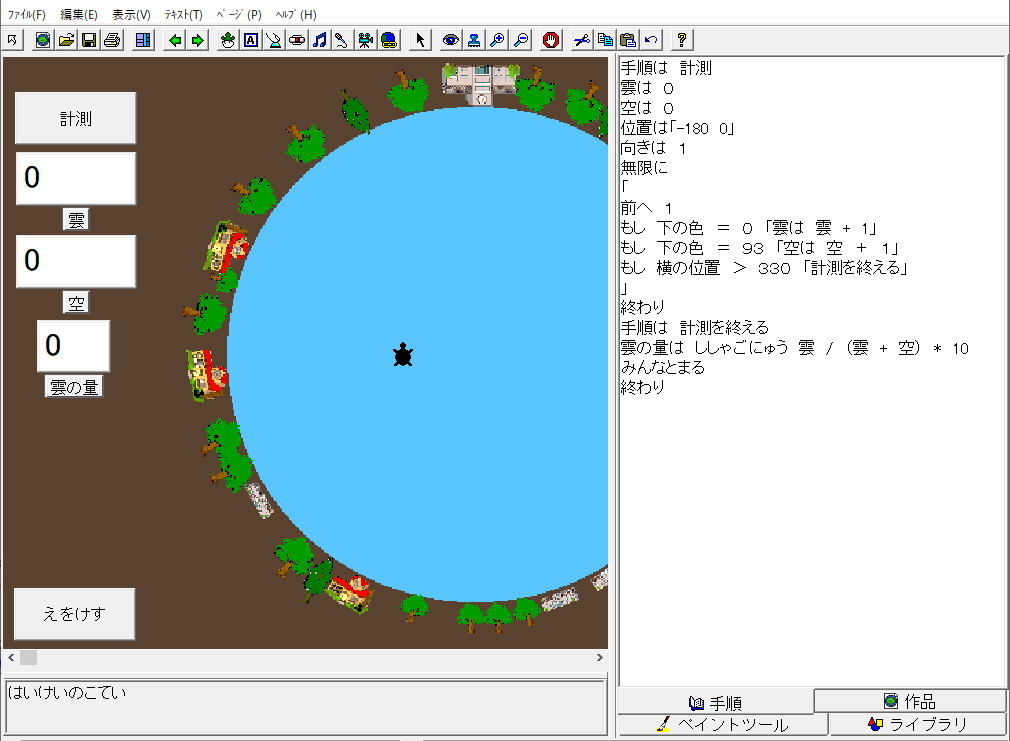Open the 表示(V) menu
This screenshot has height=741, width=1010.
click(131, 15)
